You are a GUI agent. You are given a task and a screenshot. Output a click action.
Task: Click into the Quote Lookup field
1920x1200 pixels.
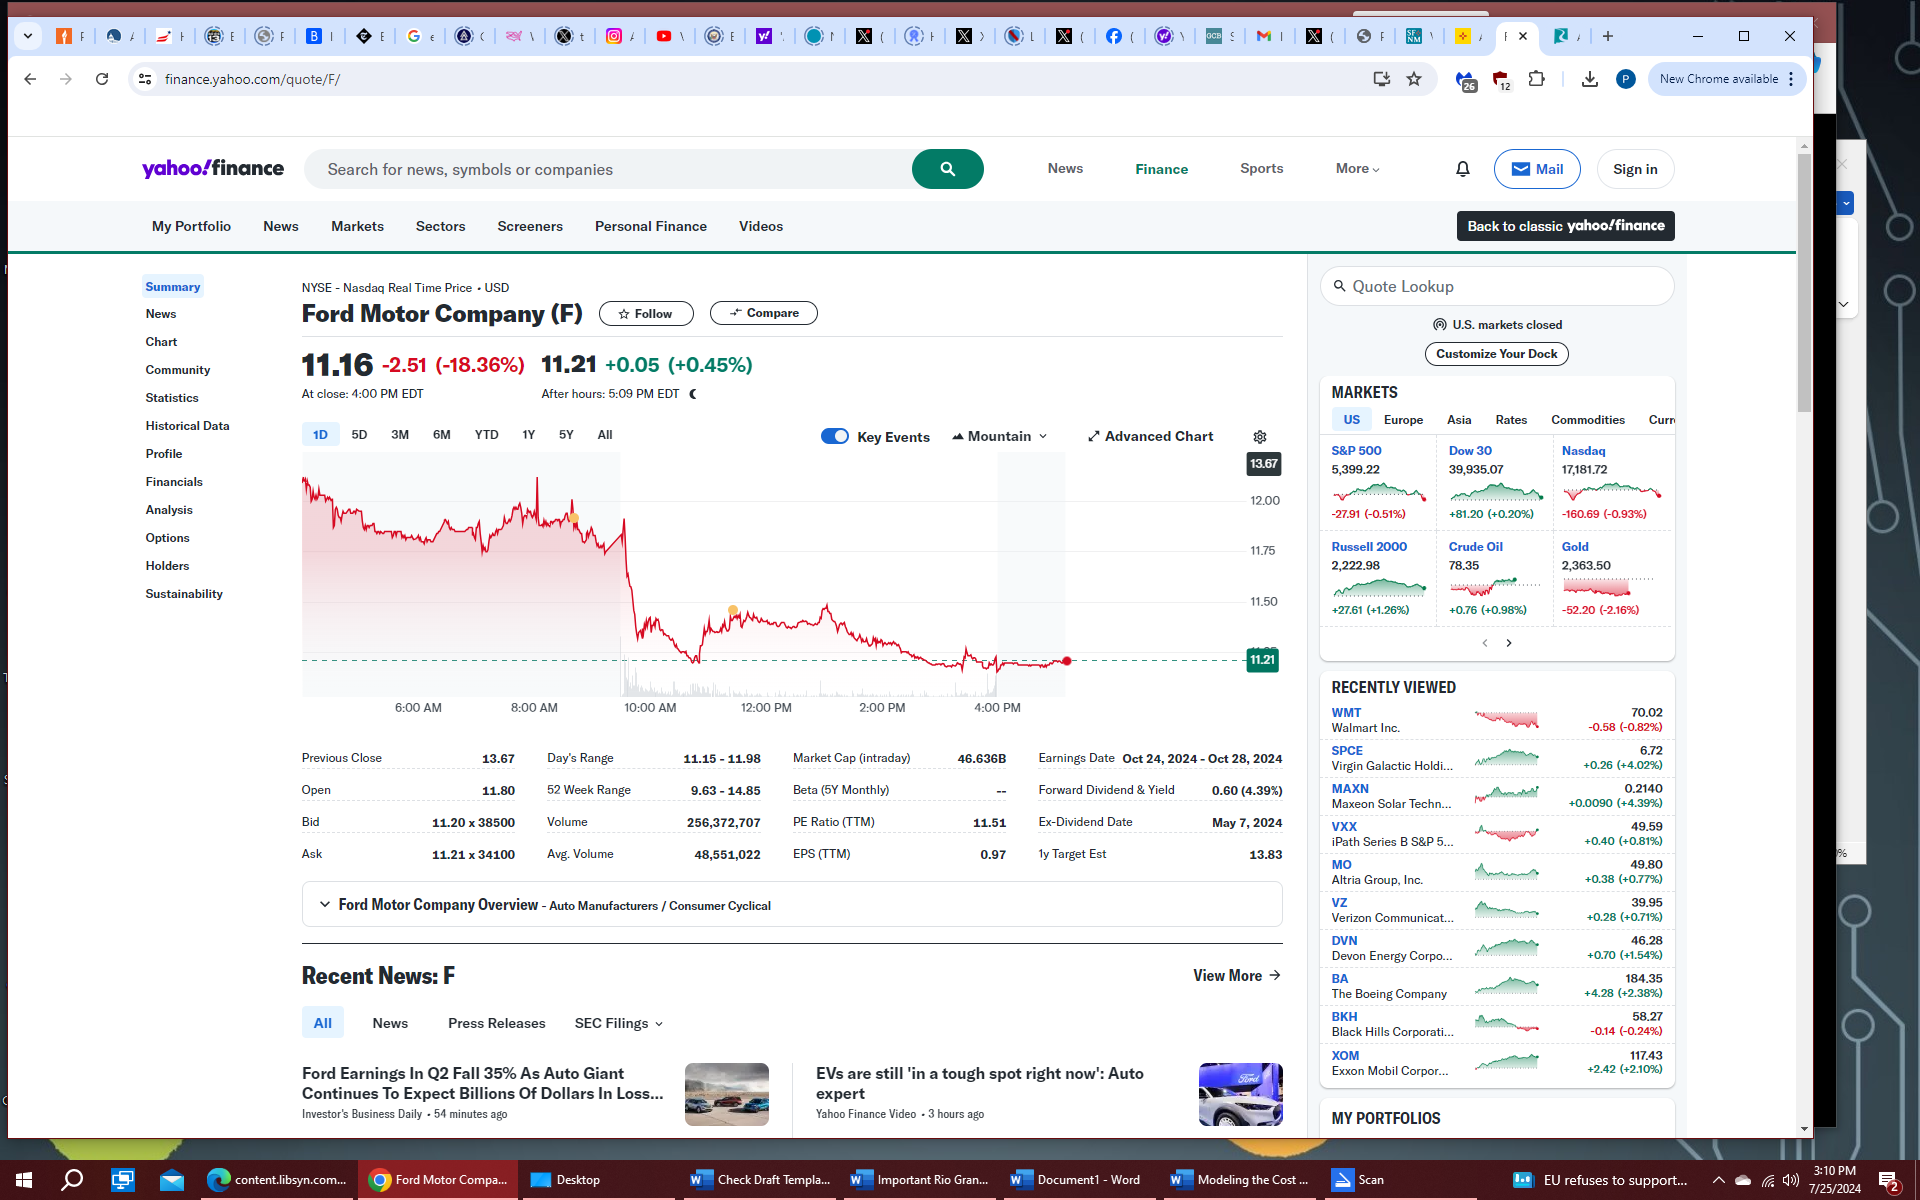[x=1497, y=287]
